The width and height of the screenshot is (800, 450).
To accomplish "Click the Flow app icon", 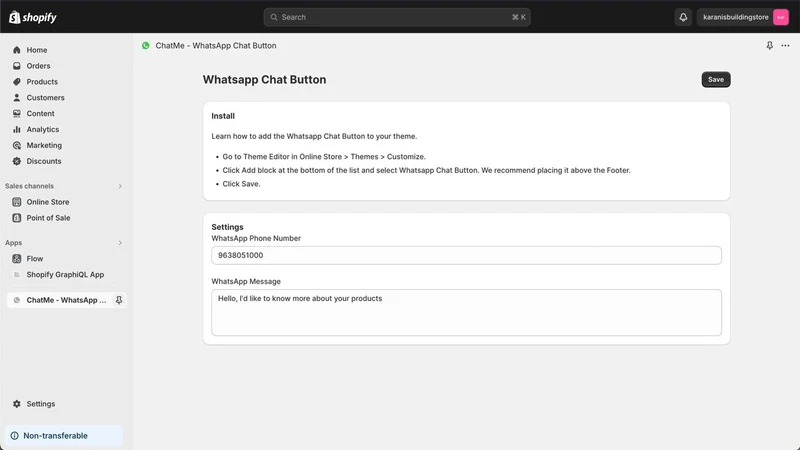I will (x=17, y=259).
